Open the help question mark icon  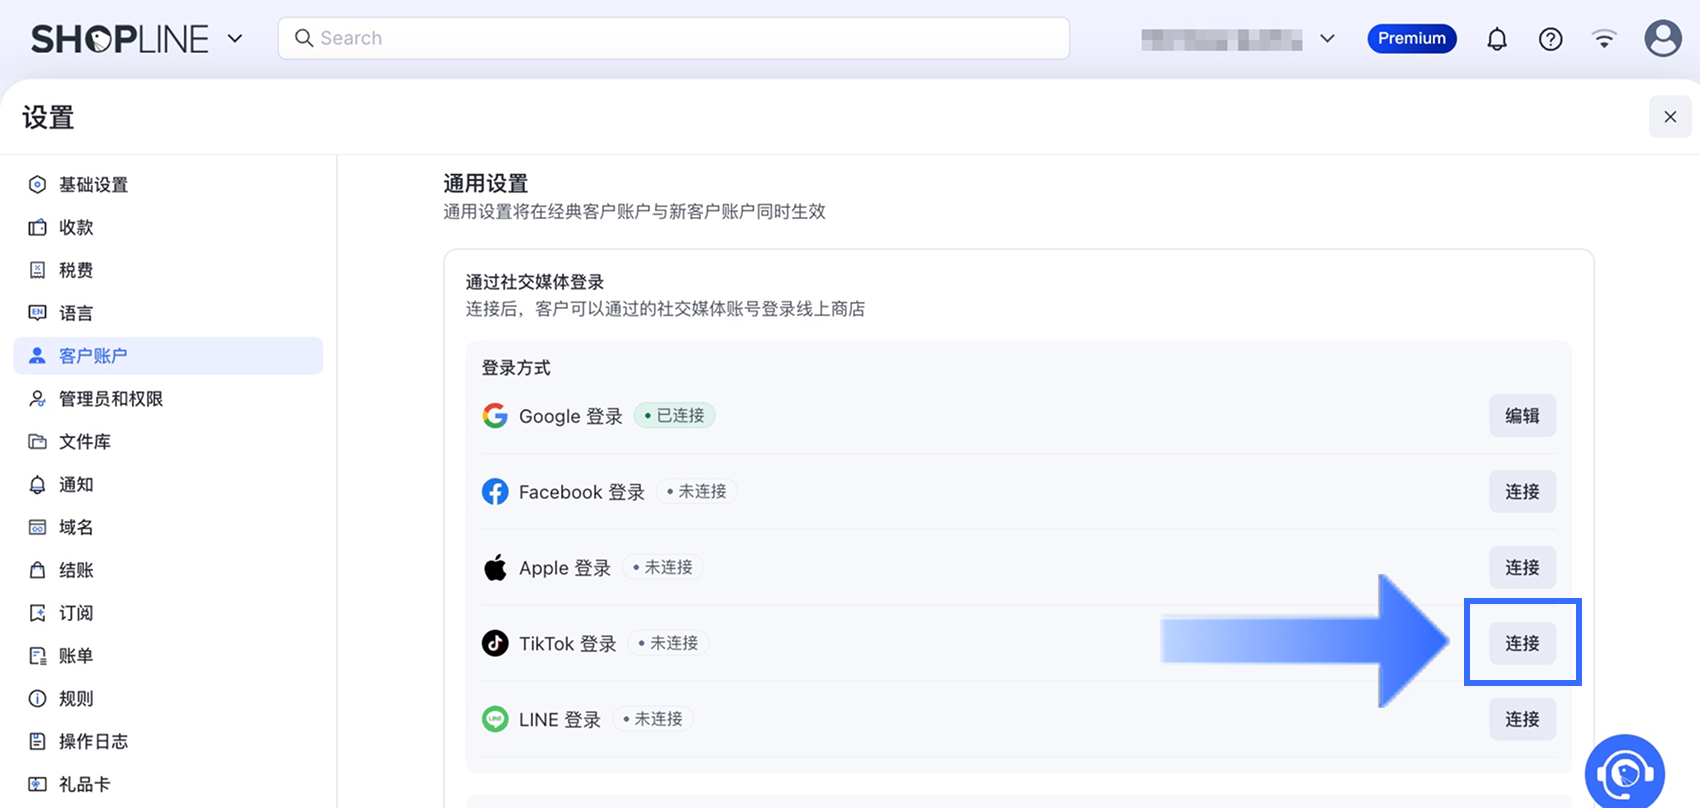(1550, 39)
